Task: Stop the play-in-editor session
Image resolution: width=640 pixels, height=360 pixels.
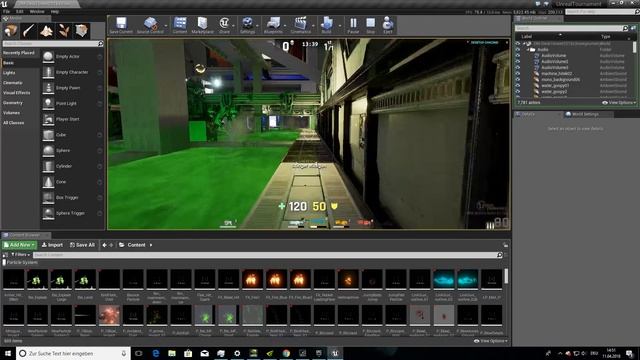Action: point(370,24)
